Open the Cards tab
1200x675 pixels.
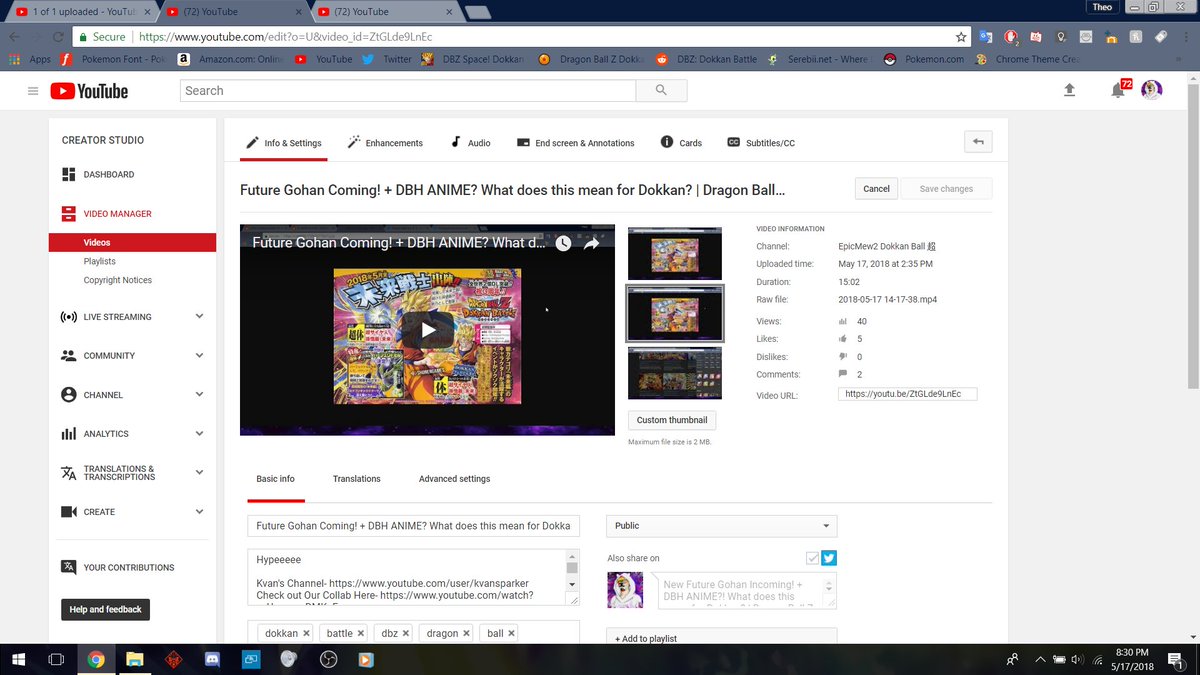pos(681,143)
